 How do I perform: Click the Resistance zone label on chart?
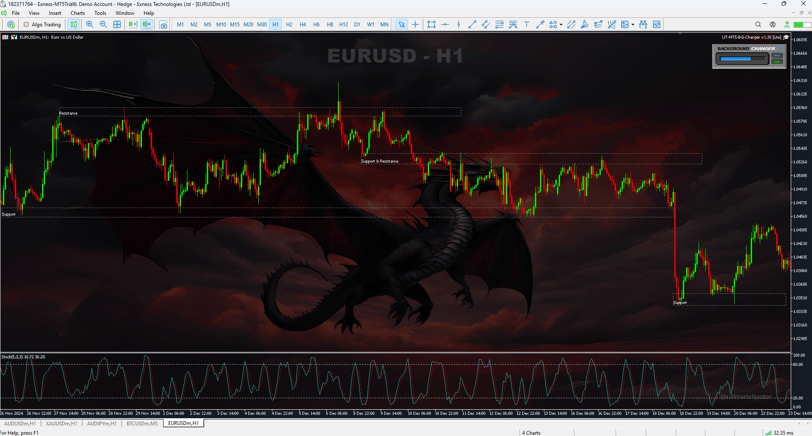click(68, 113)
